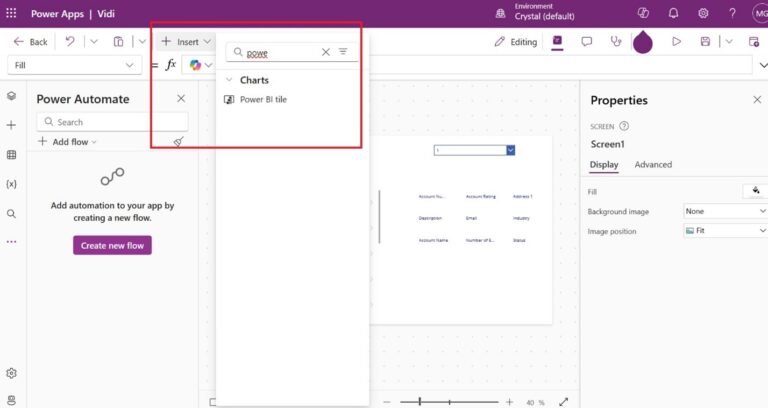Switch to the Advanced tab

click(x=653, y=165)
